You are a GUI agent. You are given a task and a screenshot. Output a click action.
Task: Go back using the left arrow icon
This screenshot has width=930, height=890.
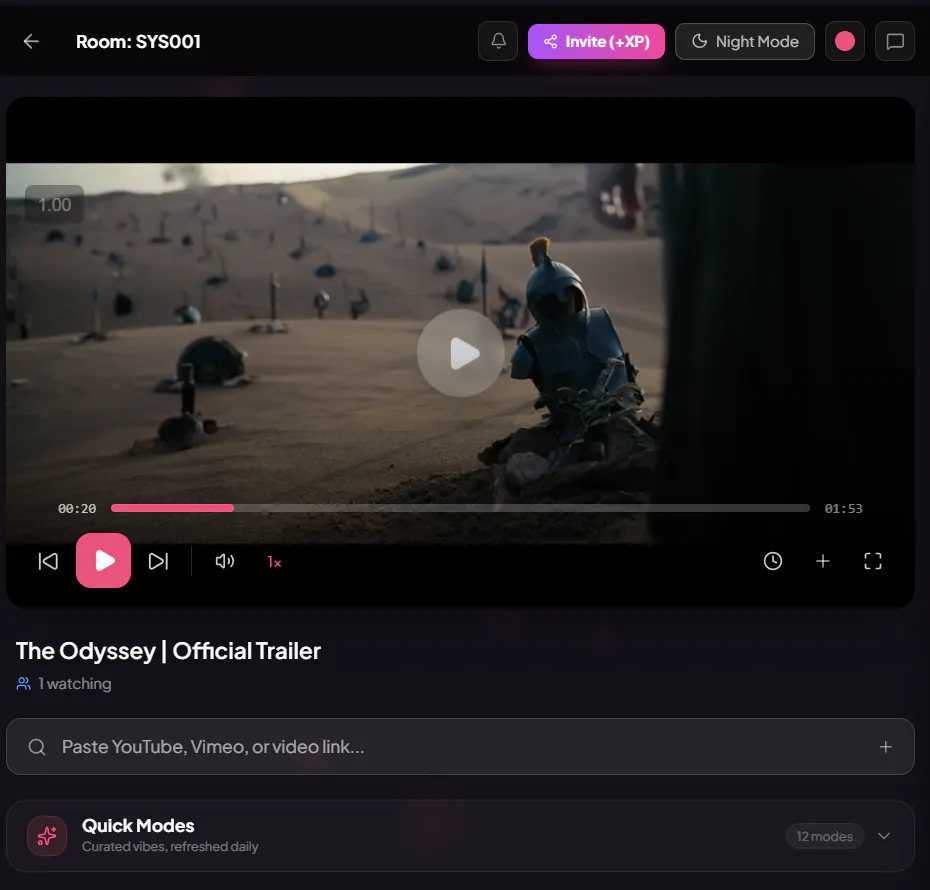(x=31, y=42)
